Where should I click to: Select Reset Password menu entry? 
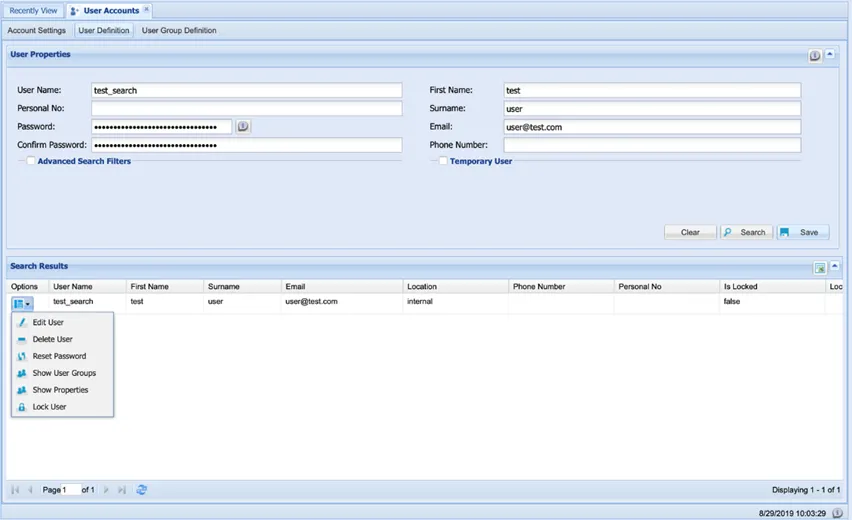tap(62, 356)
